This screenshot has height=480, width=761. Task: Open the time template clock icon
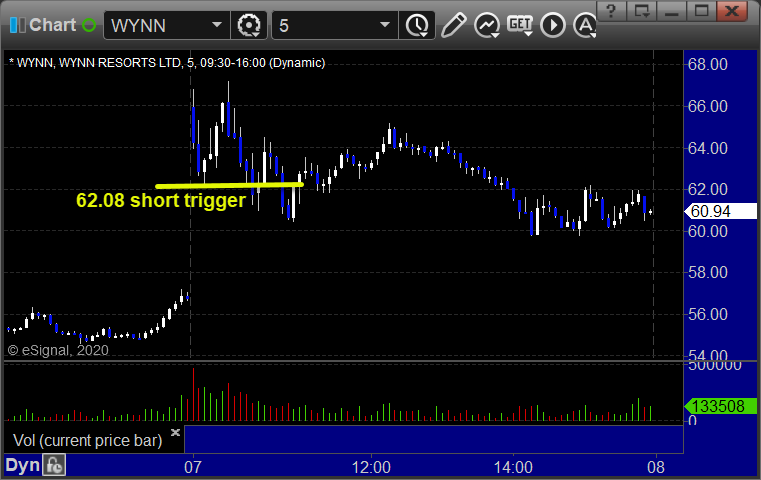coord(417,25)
